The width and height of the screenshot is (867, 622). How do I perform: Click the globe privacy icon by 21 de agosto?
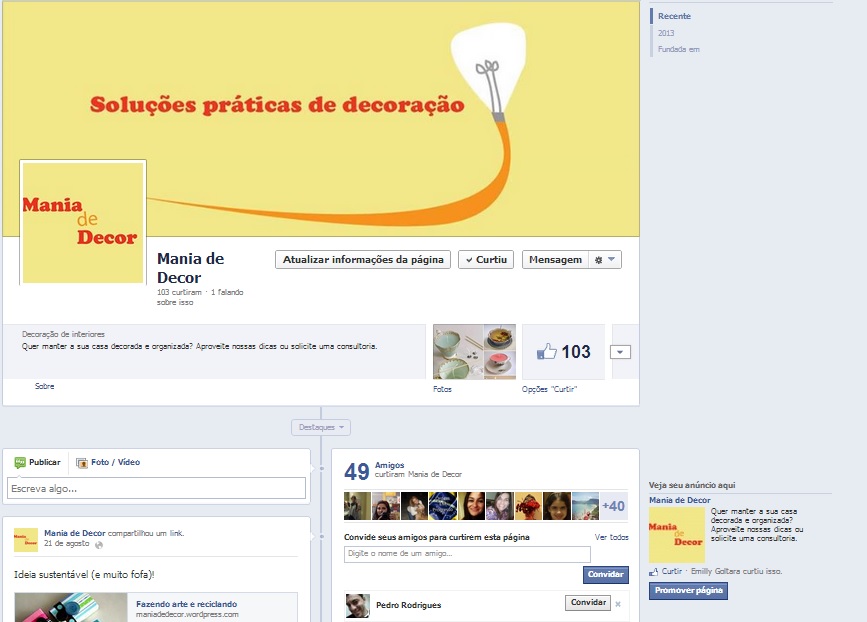pyautogui.click(x=99, y=545)
